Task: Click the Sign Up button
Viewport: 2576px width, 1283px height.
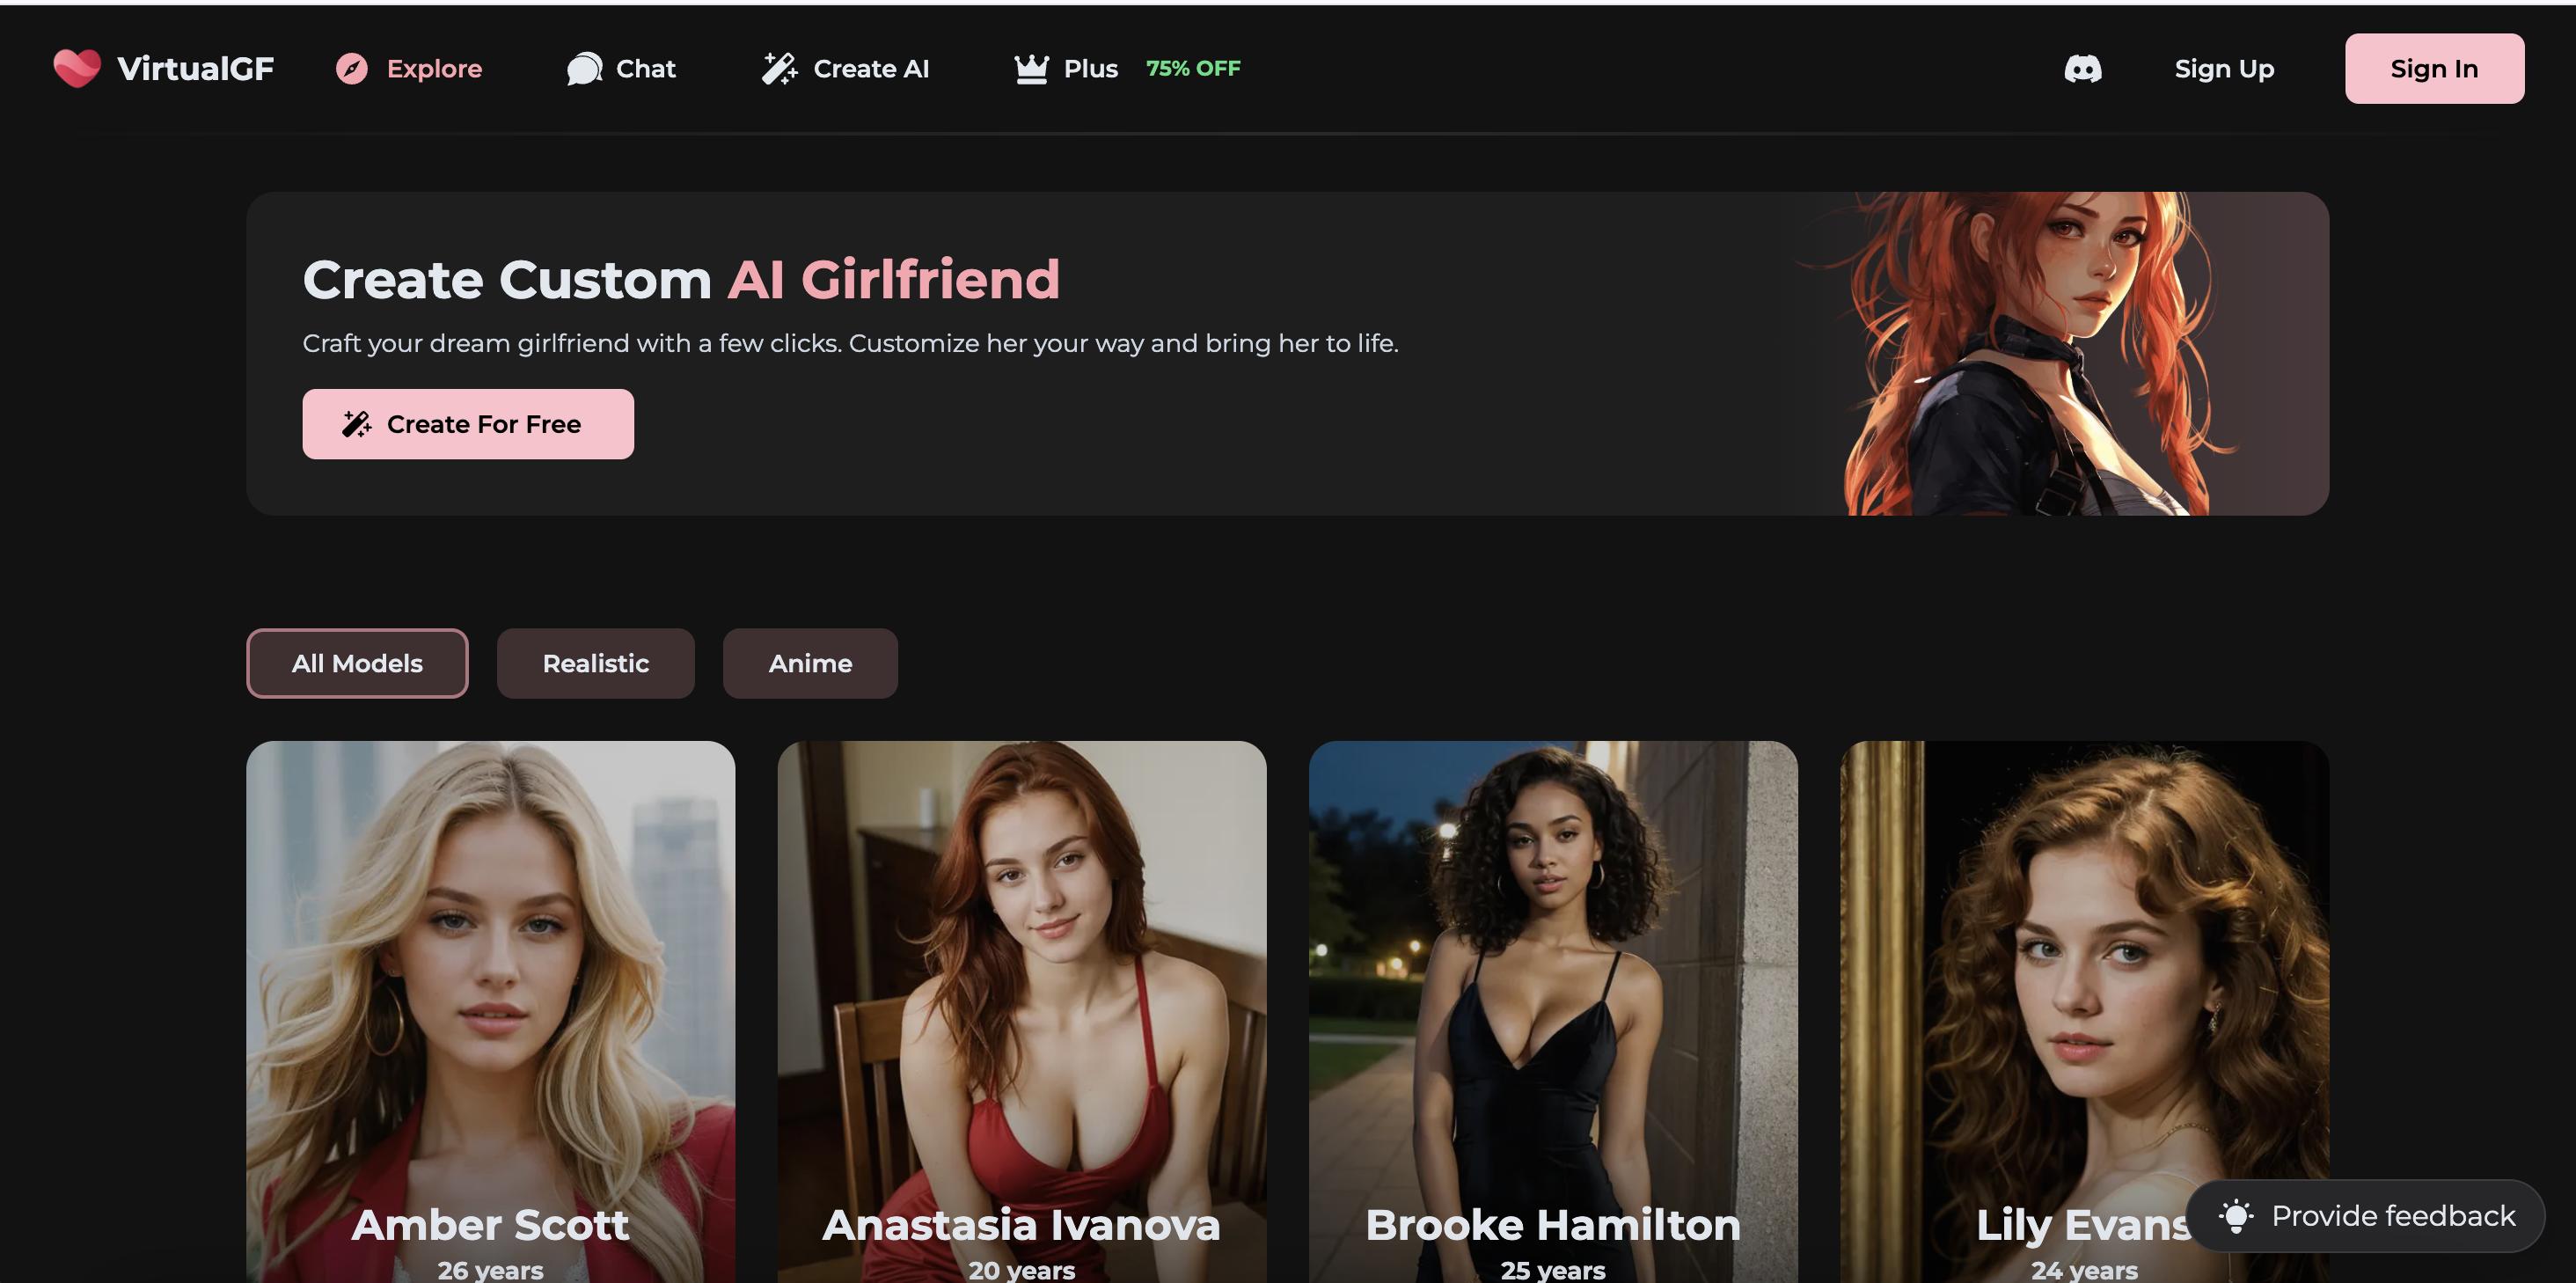Action: click(x=2224, y=68)
